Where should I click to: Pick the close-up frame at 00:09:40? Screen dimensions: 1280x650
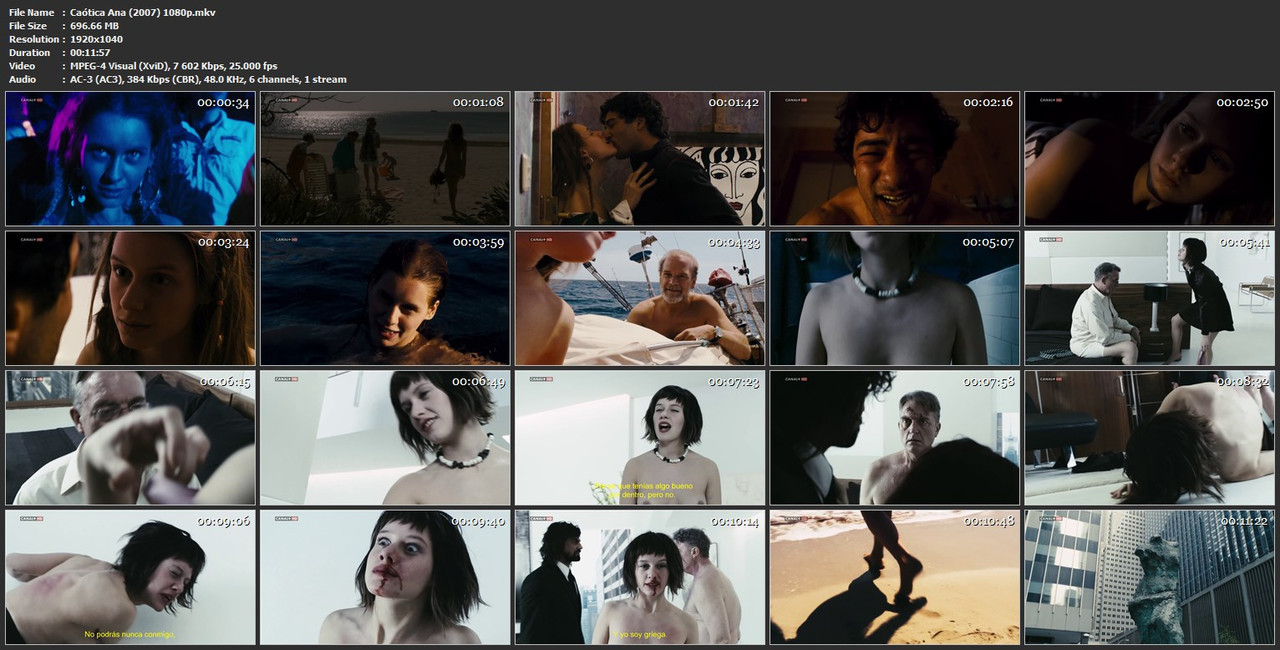coord(385,577)
